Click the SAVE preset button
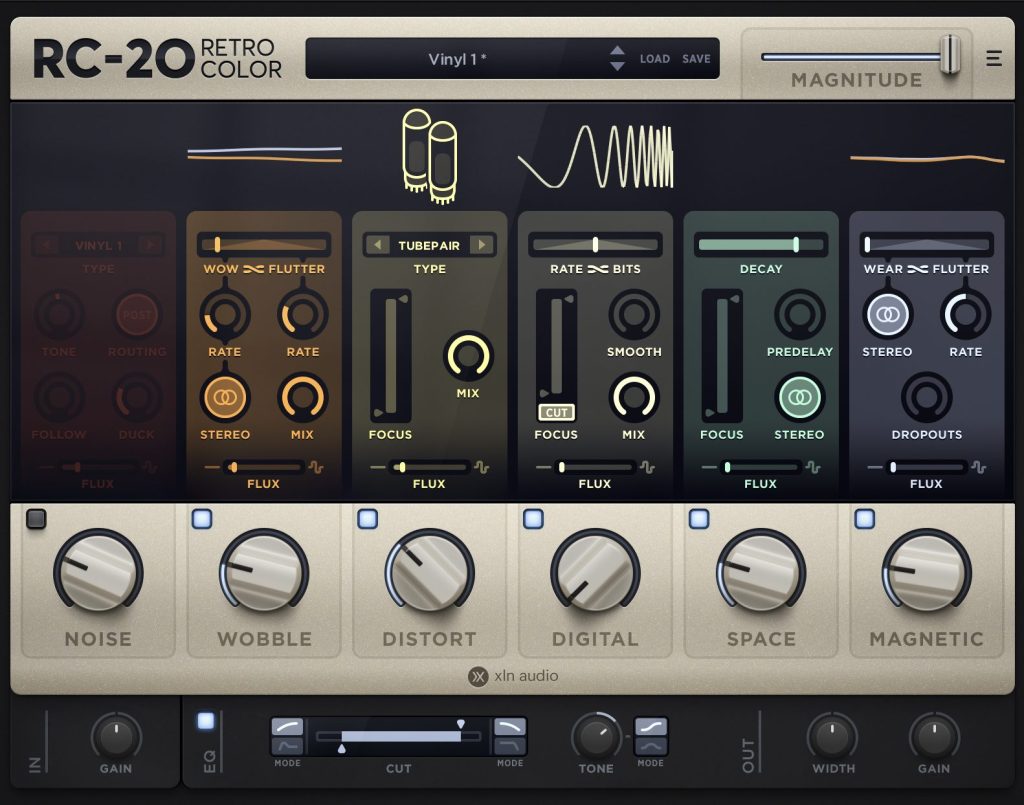This screenshot has height=805, width=1024. 696,59
